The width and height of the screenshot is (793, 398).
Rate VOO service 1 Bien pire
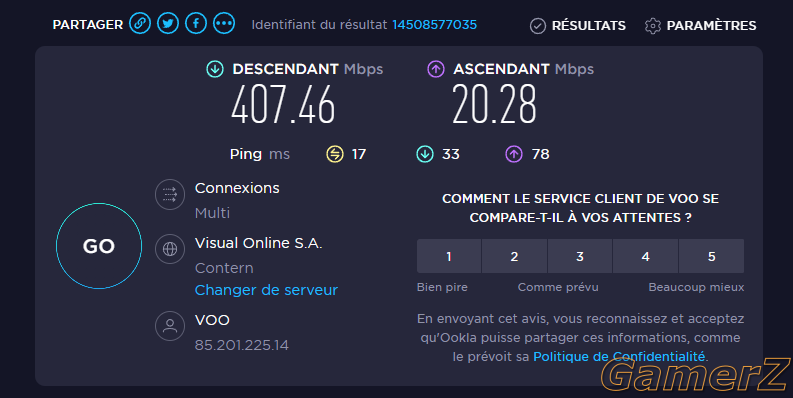tap(449, 256)
